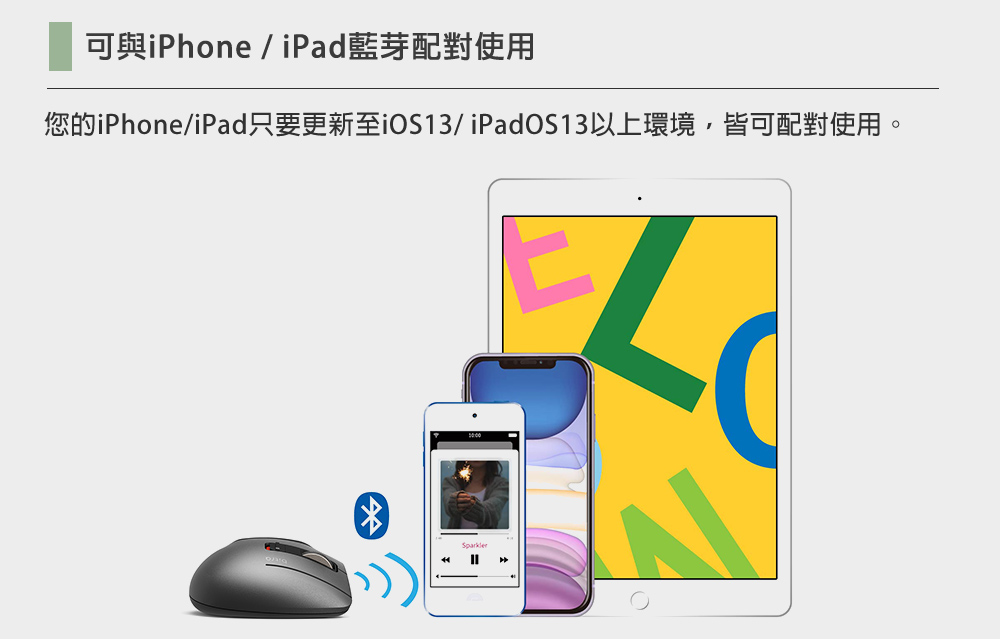
Task: Click the fast-forward button on iPod player
Action: tap(504, 560)
